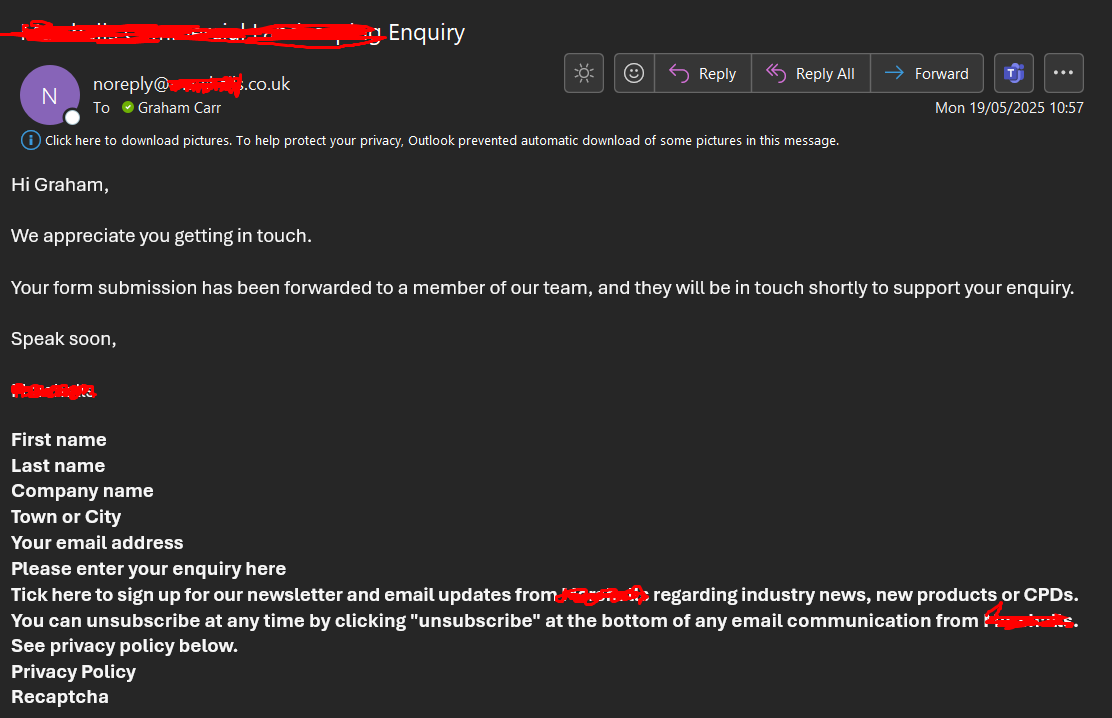Click the Recaptcha text at the bottom
Screen dimensions: 1112x718
(60, 697)
